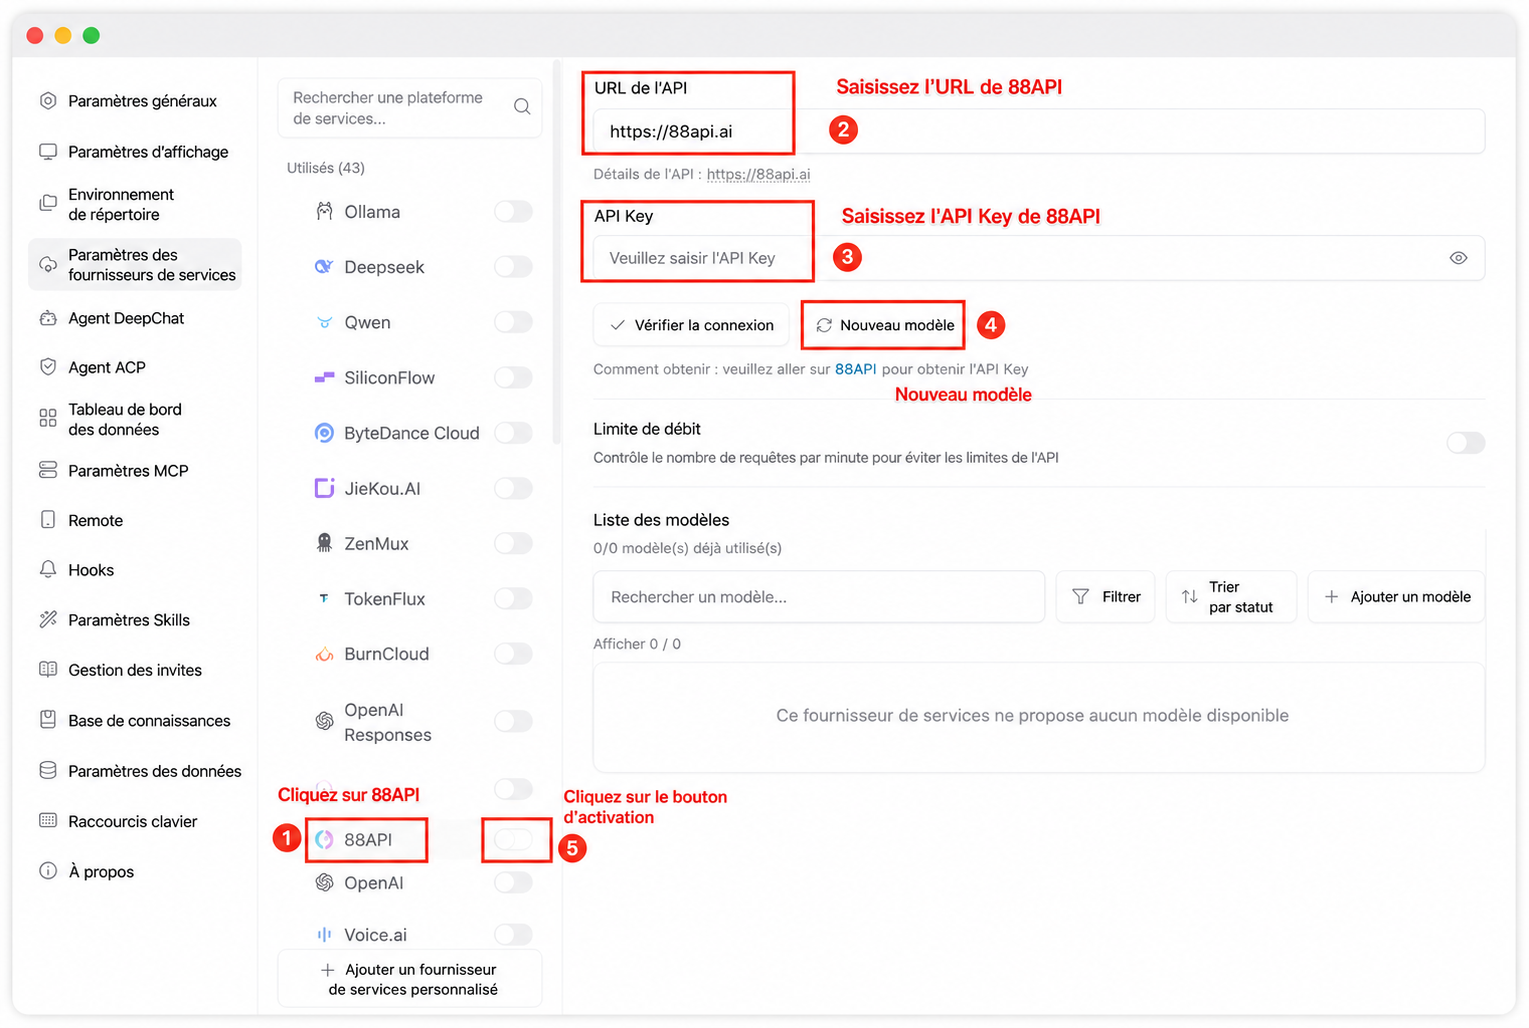Activate the 88API provider toggle
Screen dimensions: 1529x1028
[514, 839]
